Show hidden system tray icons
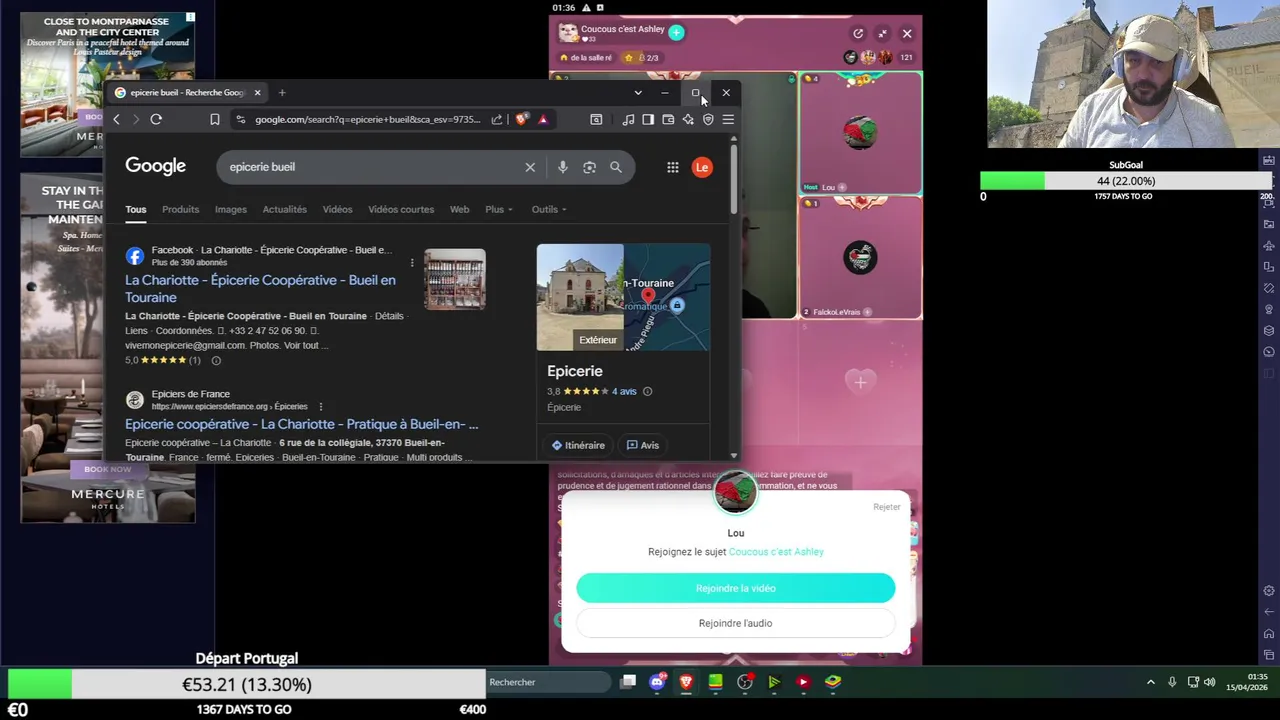The image size is (1280, 720). (x=1150, y=682)
